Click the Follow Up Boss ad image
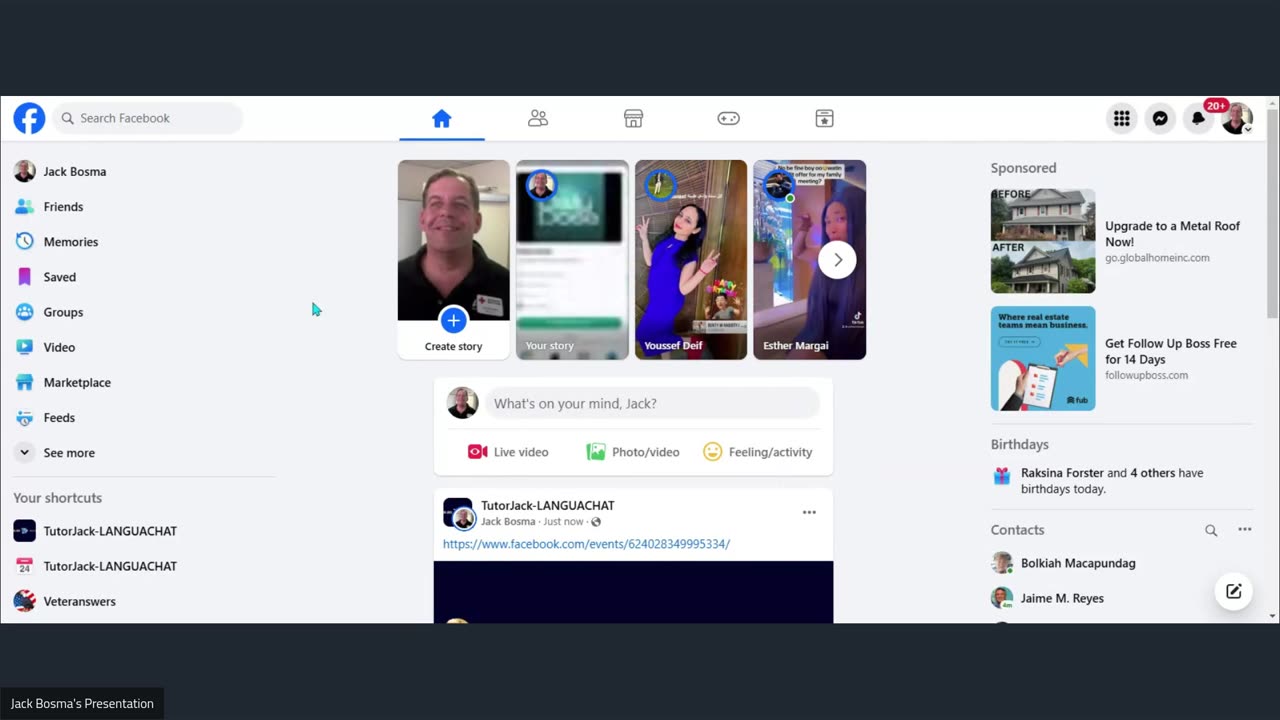Image resolution: width=1280 pixels, height=720 pixels. point(1043,358)
